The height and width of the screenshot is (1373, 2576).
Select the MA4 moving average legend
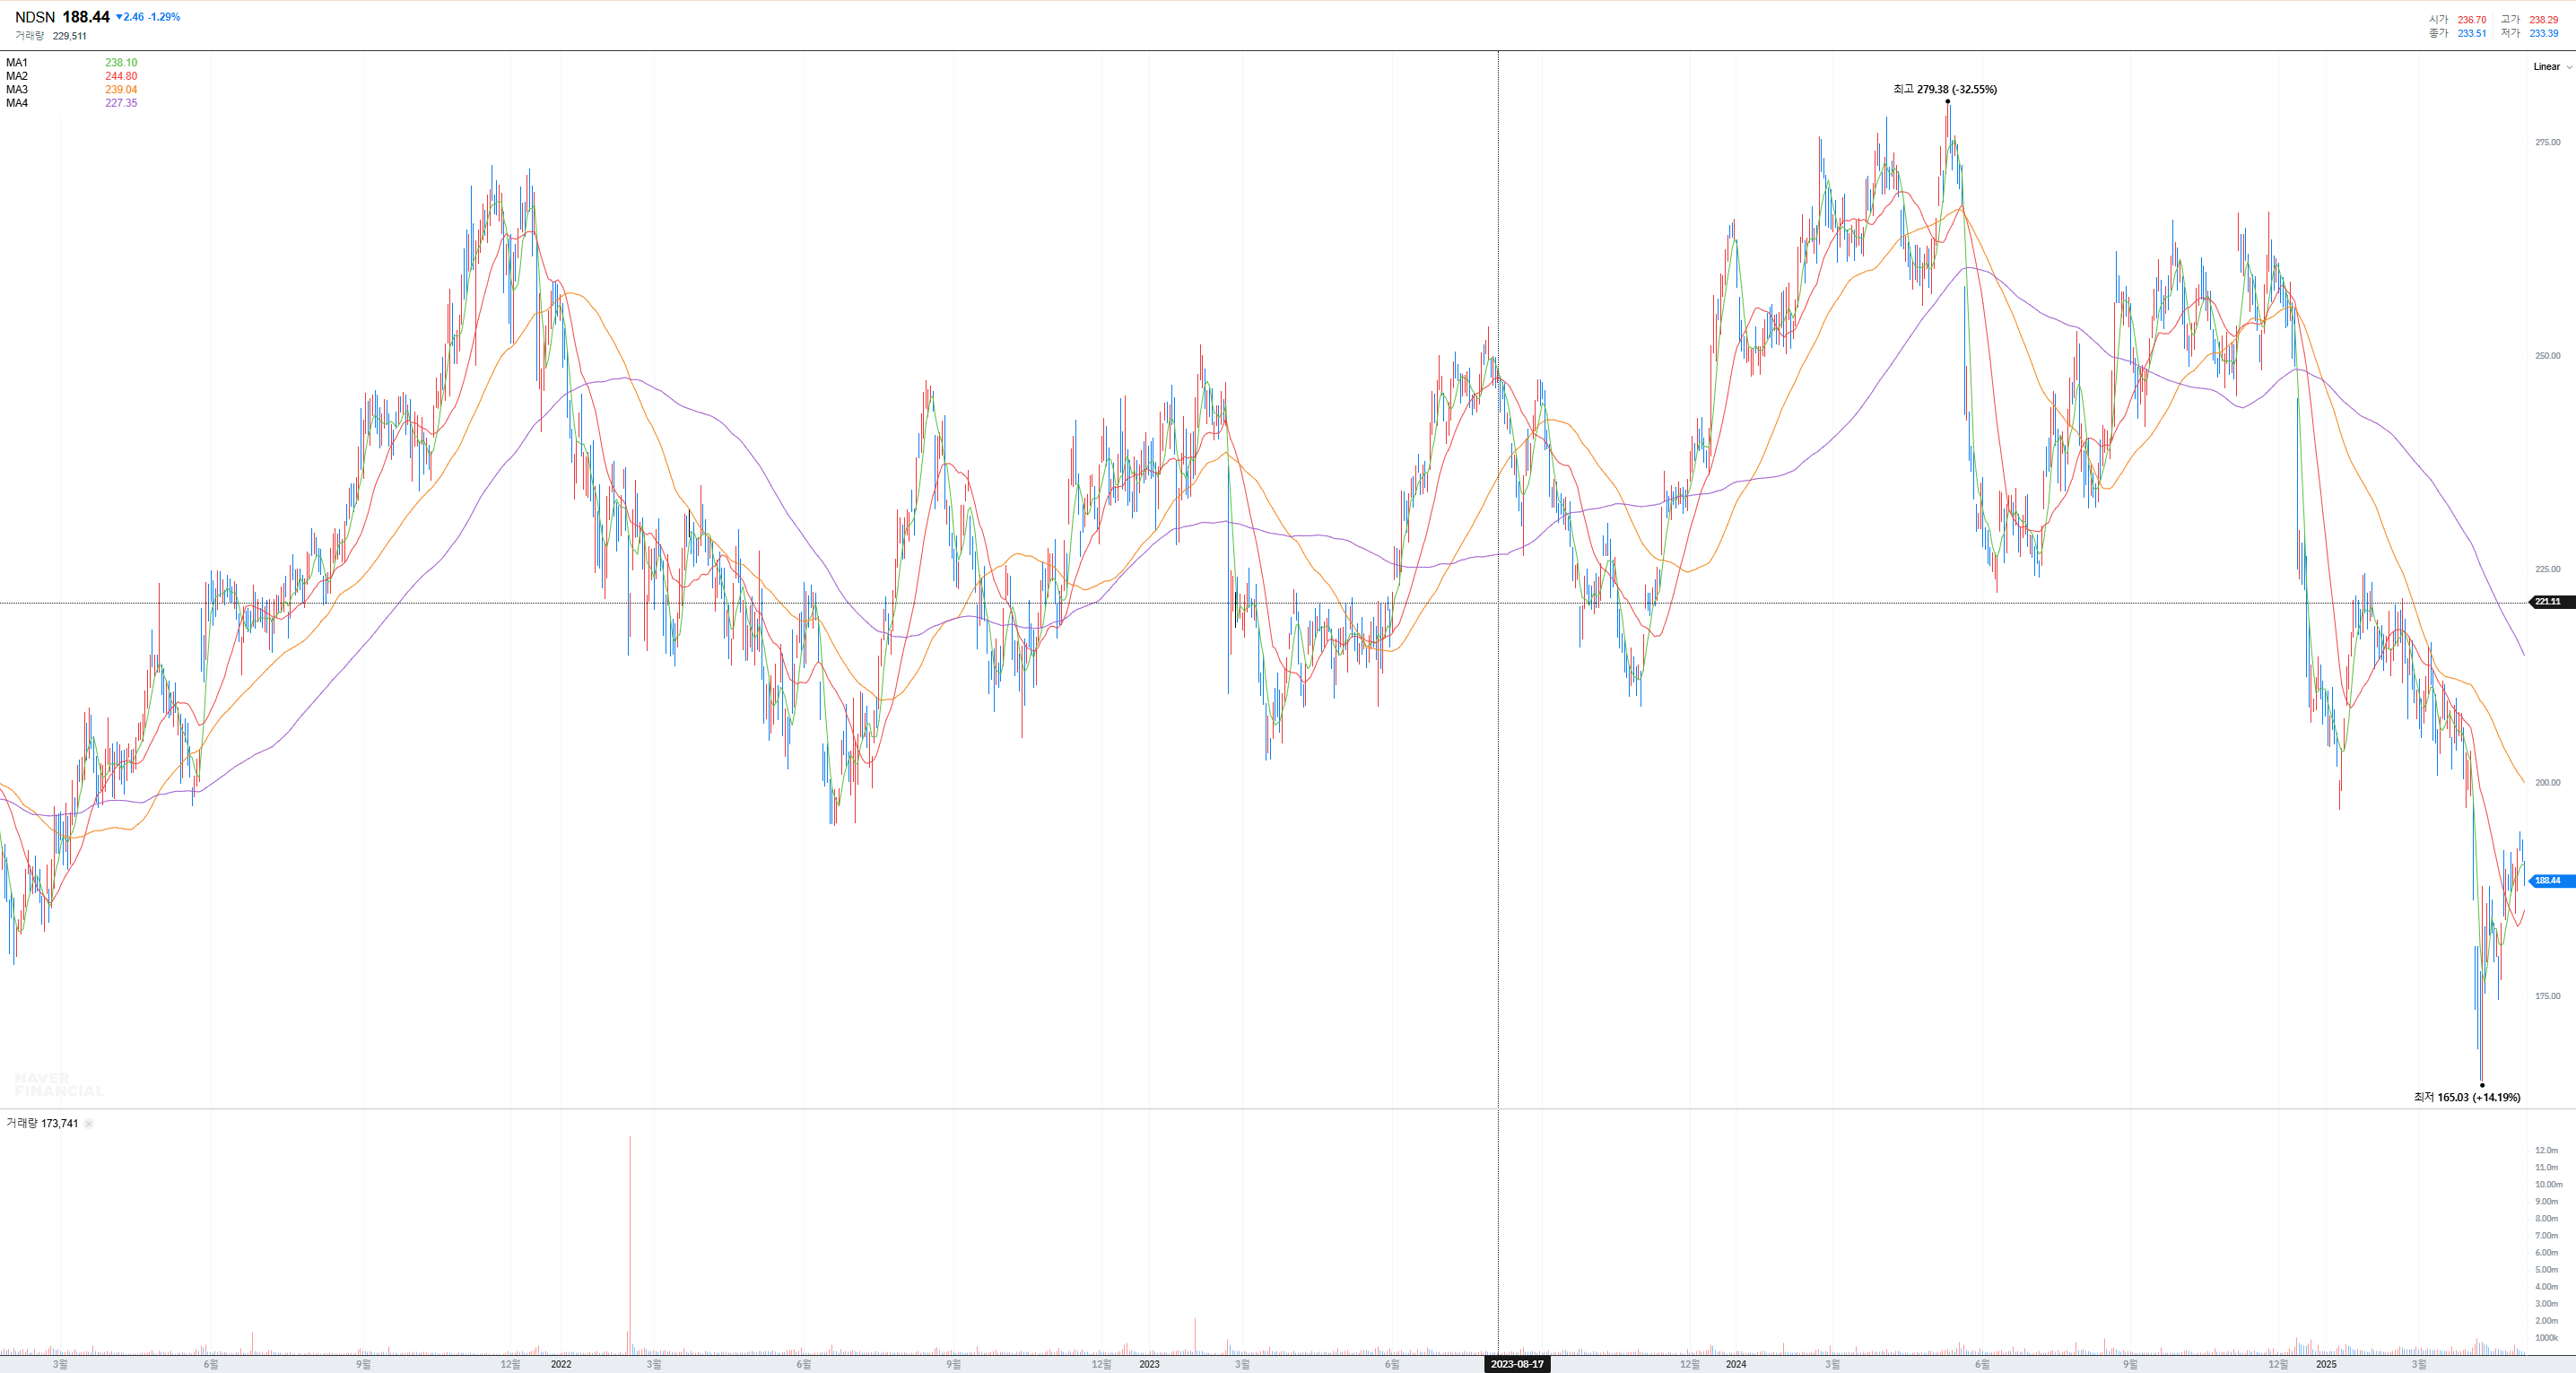point(17,103)
